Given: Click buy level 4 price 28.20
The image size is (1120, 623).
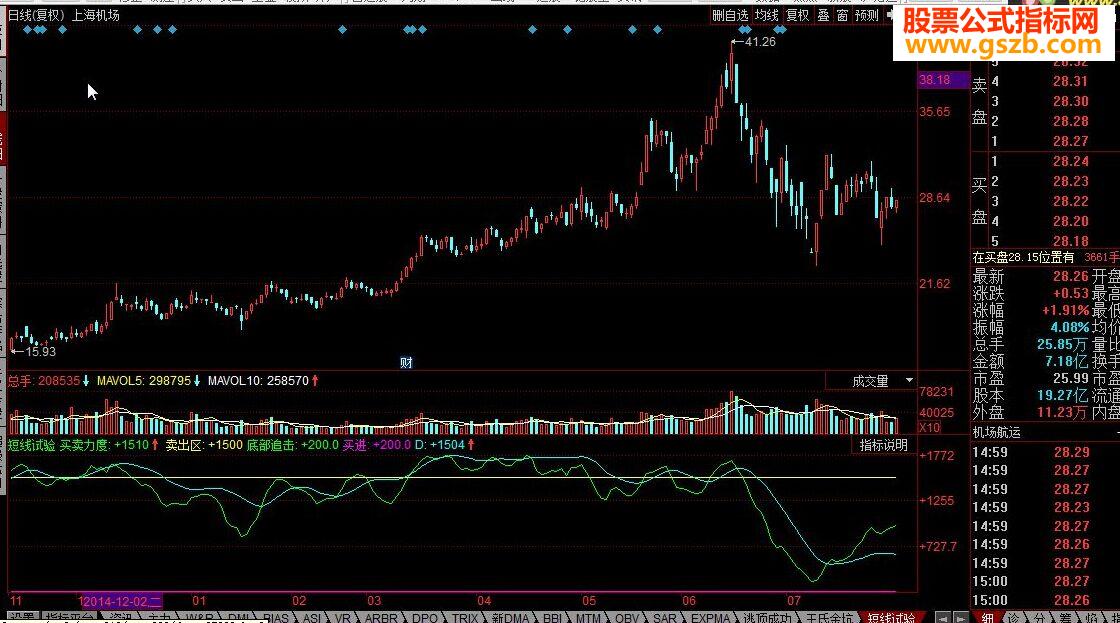Looking at the screenshot, I should (x=1071, y=221).
